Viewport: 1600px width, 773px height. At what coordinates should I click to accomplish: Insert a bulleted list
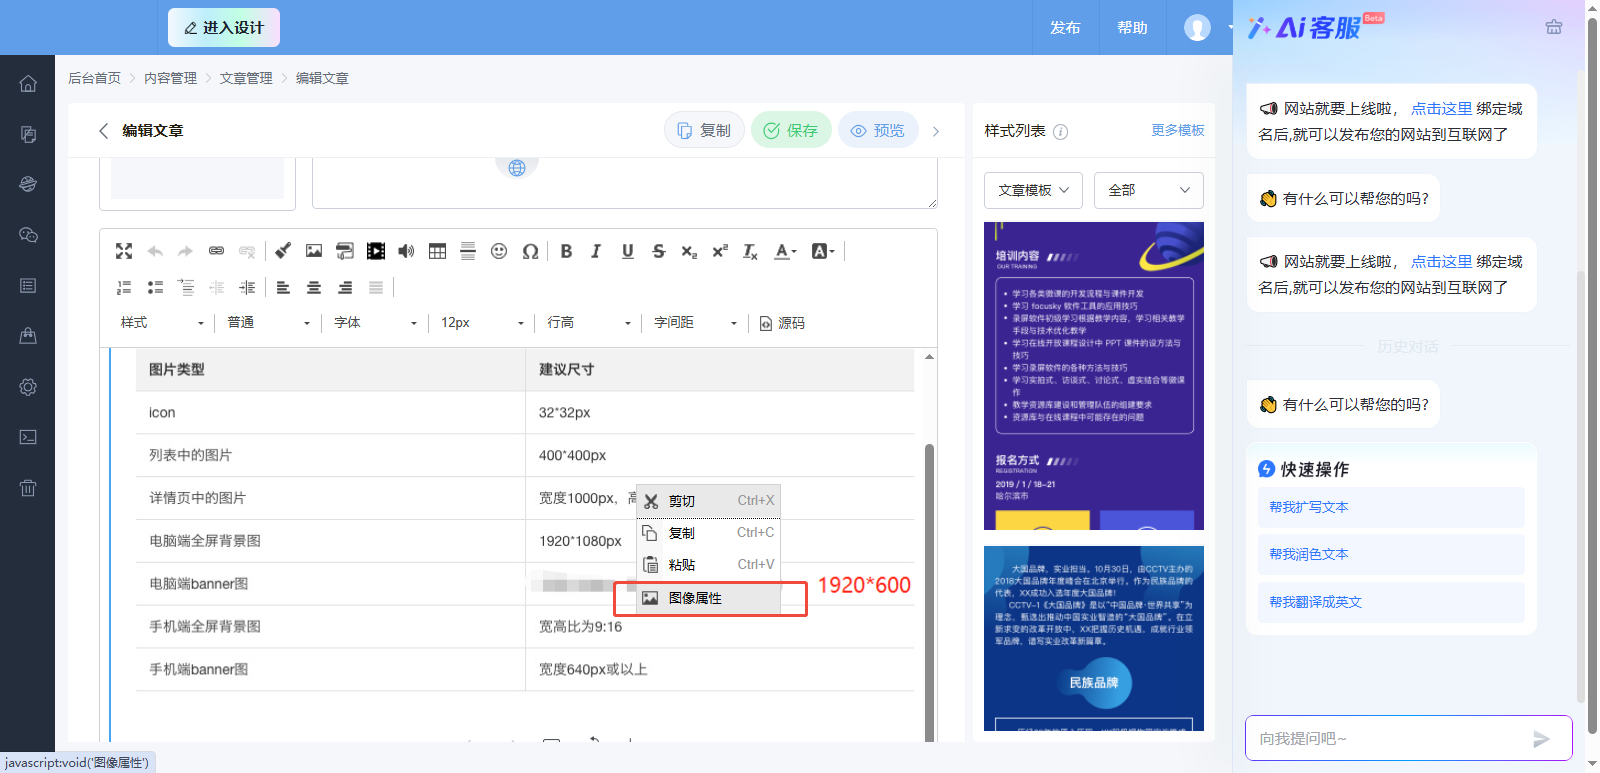click(x=155, y=288)
